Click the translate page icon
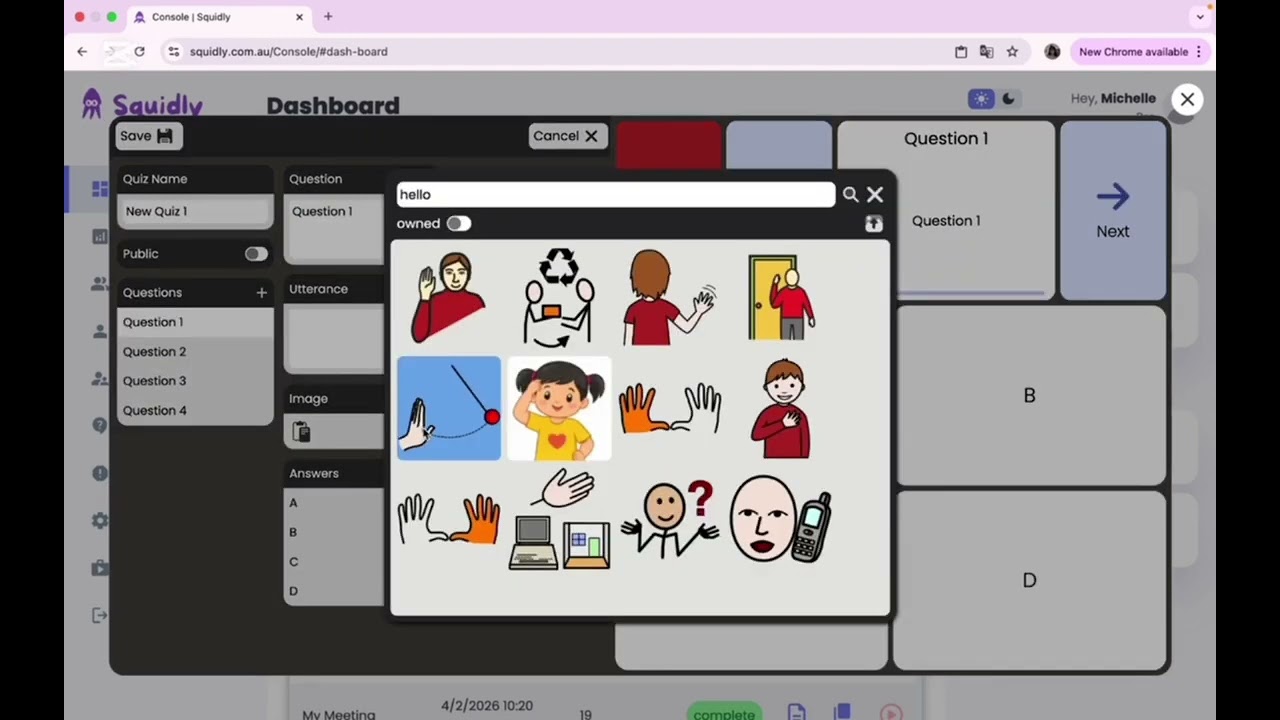This screenshot has width=1280, height=720. (x=986, y=52)
